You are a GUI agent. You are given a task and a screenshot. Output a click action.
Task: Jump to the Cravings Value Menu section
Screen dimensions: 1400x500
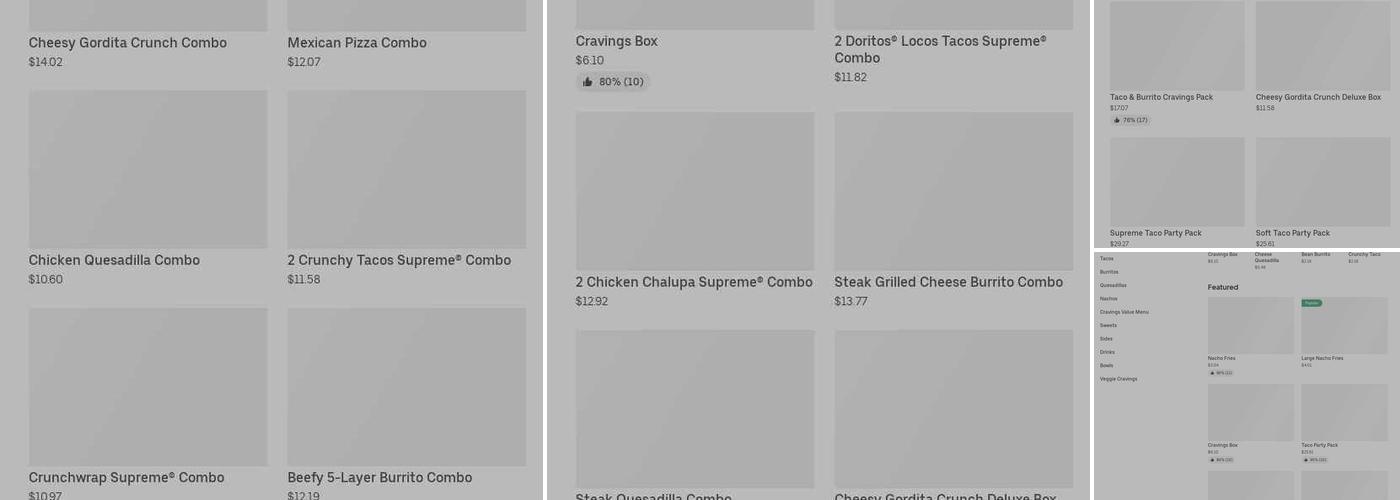[x=1124, y=312]
